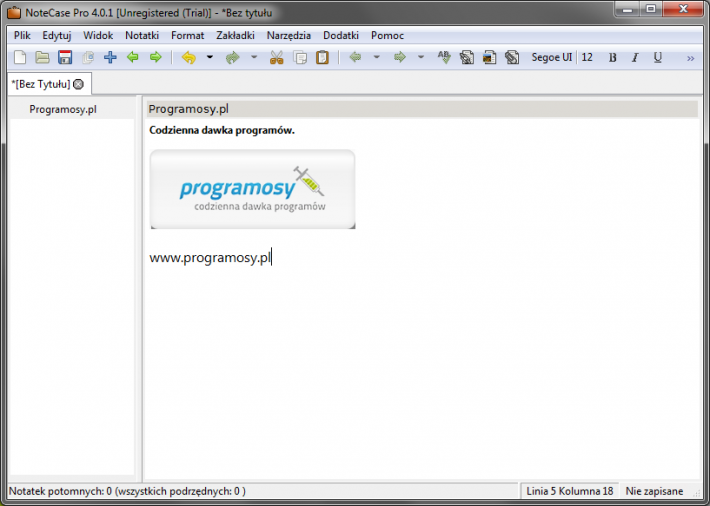Copy the selection with the copy icon
710x506 pixels.
[300, 58]
